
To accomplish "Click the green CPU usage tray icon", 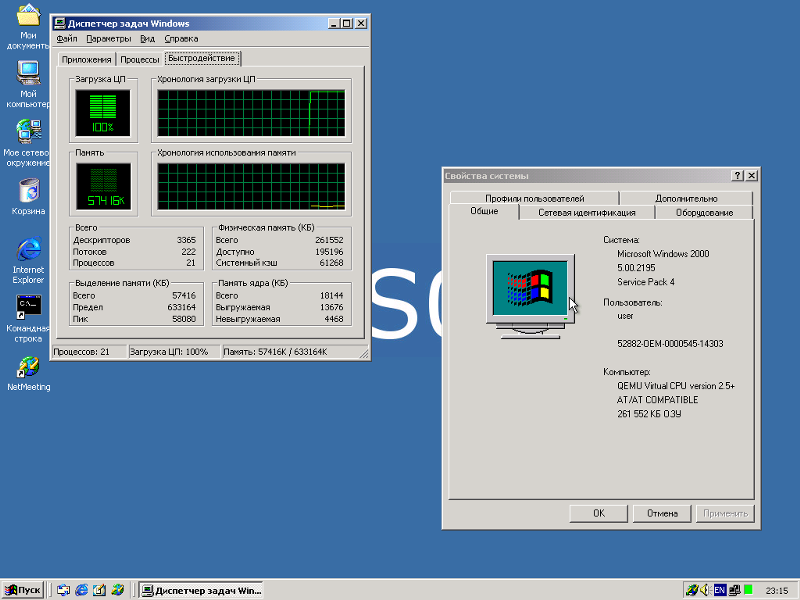I will [748, 590].
